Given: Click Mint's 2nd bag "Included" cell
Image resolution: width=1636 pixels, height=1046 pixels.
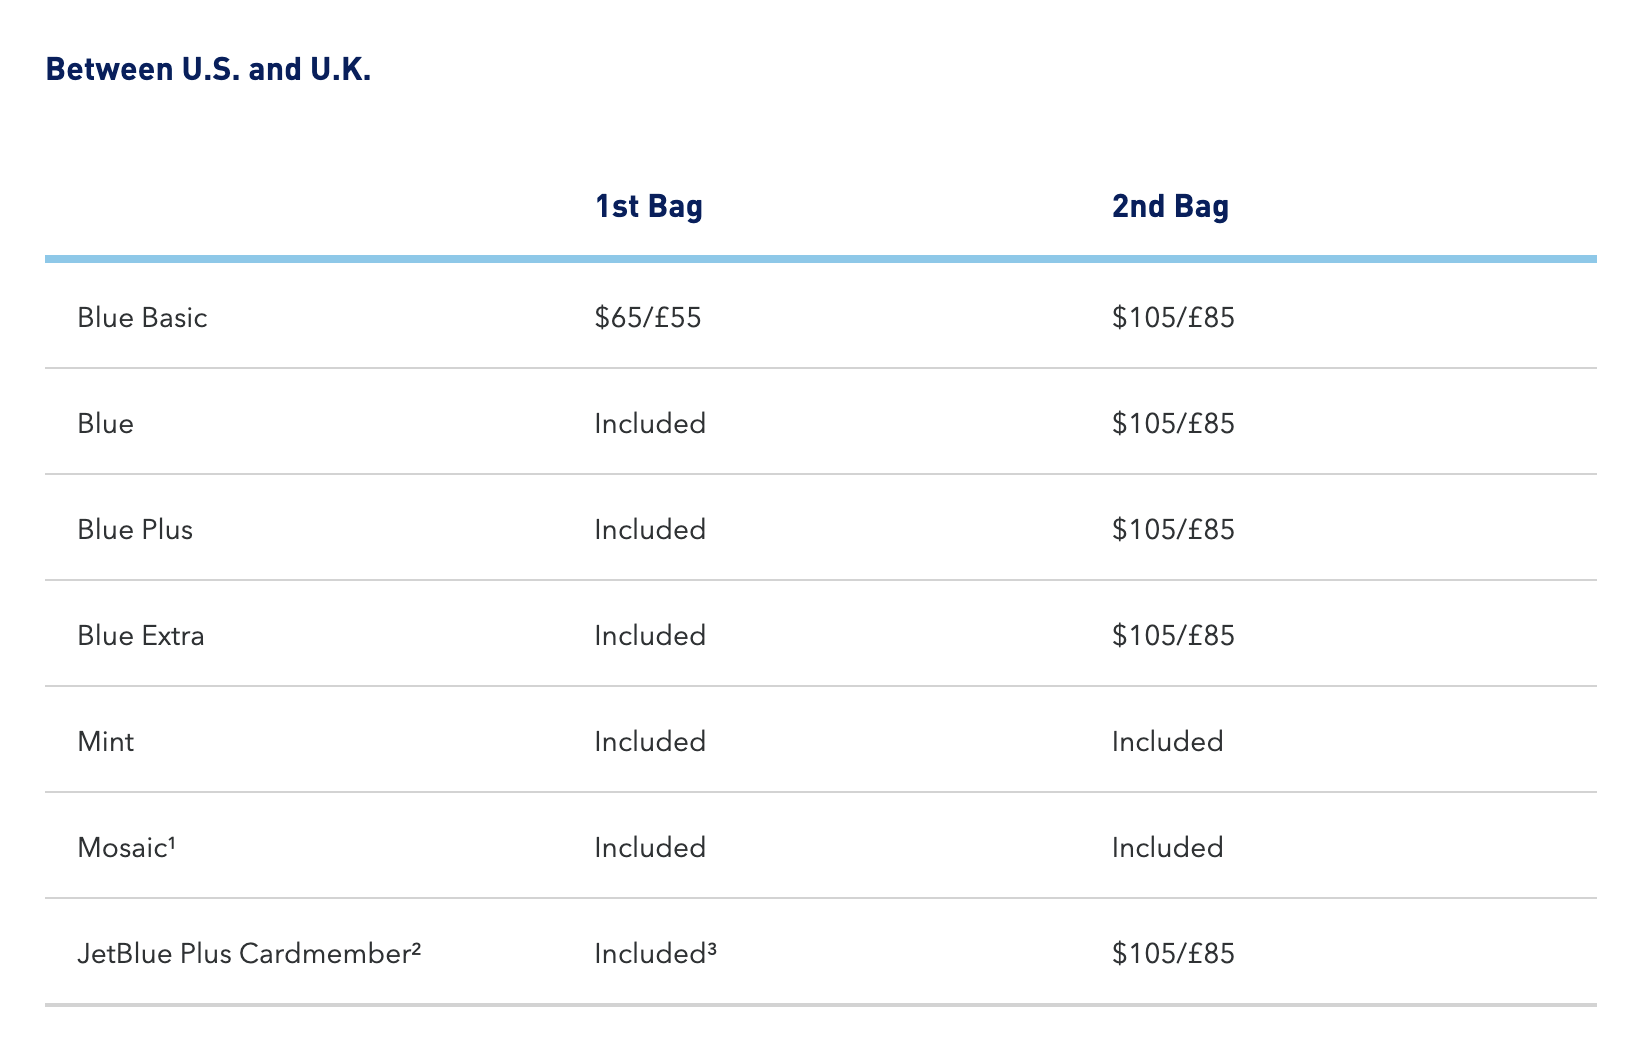Looking at the screenshot, I should pyautogui.click(x=1167, y=742).
